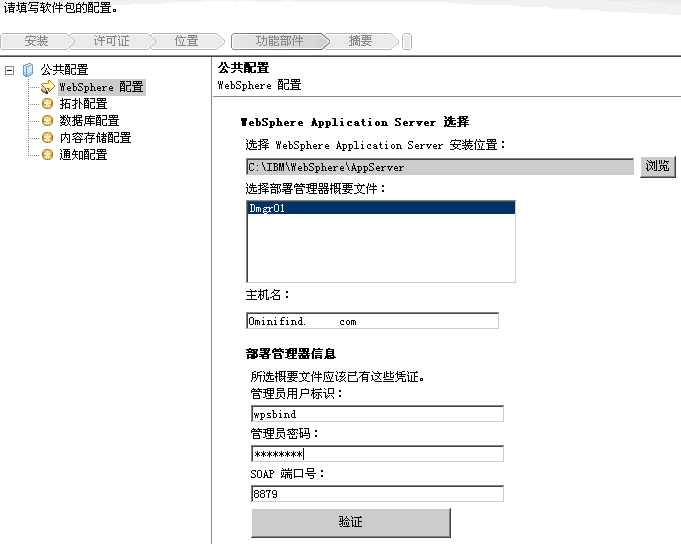Click the small last step indicator after 摘要
The height and width of the screenshot is (544, 681).
coord(407,42)
